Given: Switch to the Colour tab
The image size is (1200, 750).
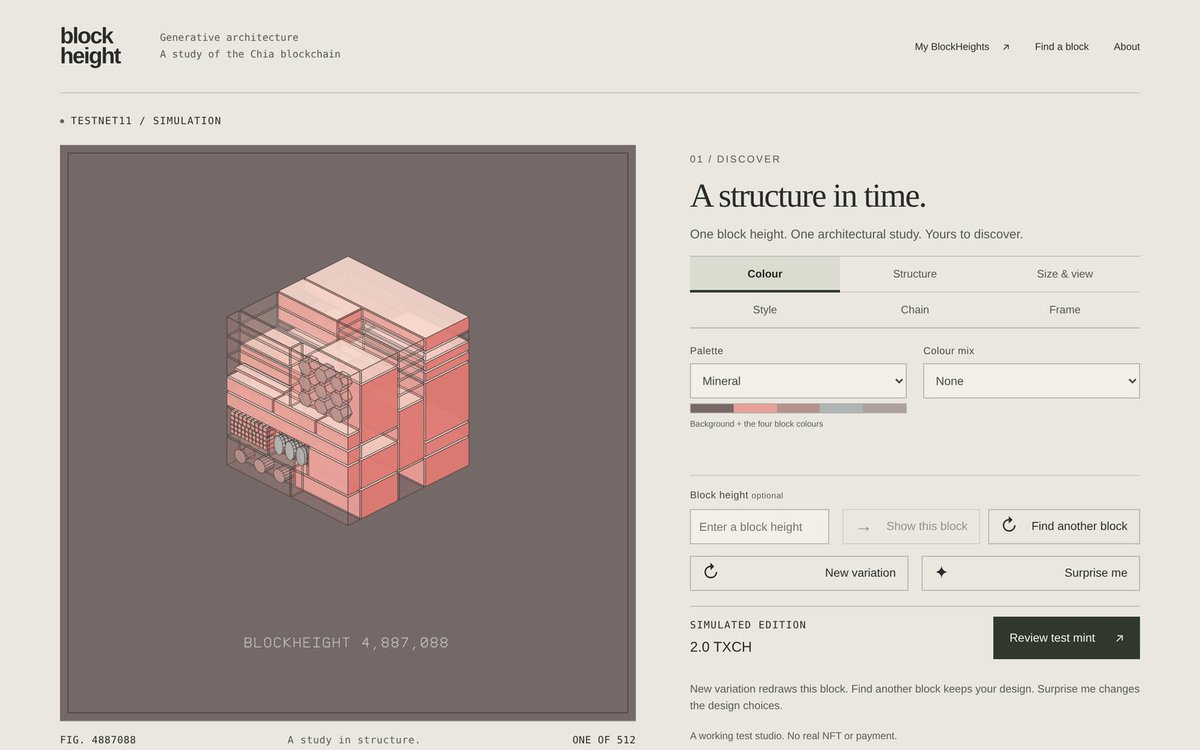Looking at the screenshot, I should [x=765, y=274].
